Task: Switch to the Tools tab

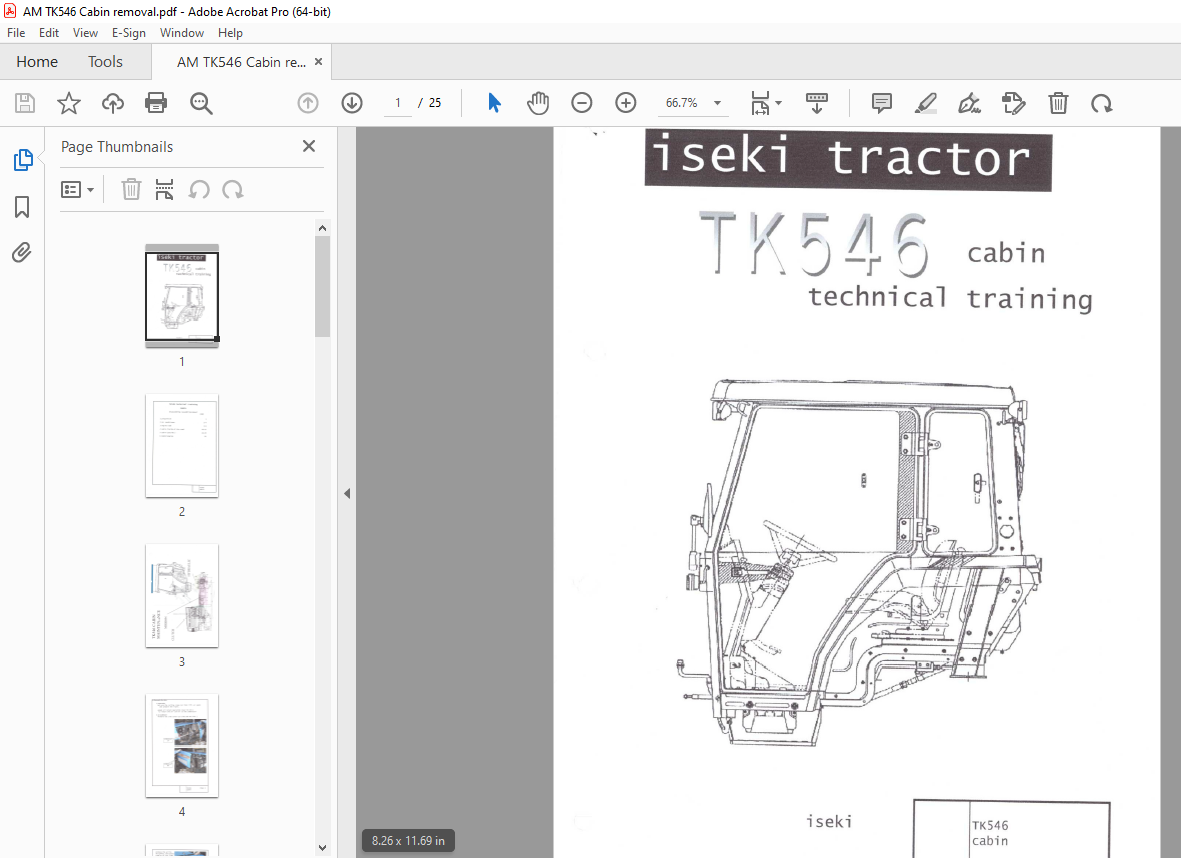Action: [105, 62]
